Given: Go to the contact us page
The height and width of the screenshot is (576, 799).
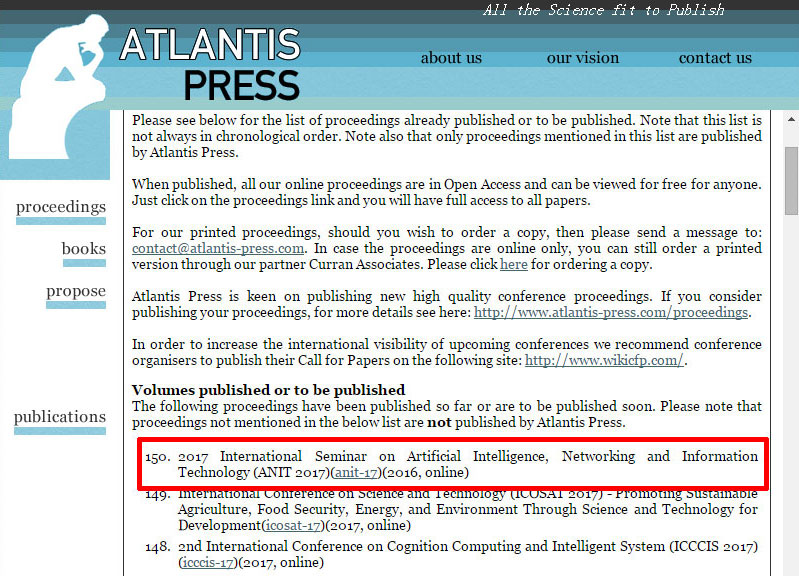Looking at the screenshot, I should tap(715, 58).
